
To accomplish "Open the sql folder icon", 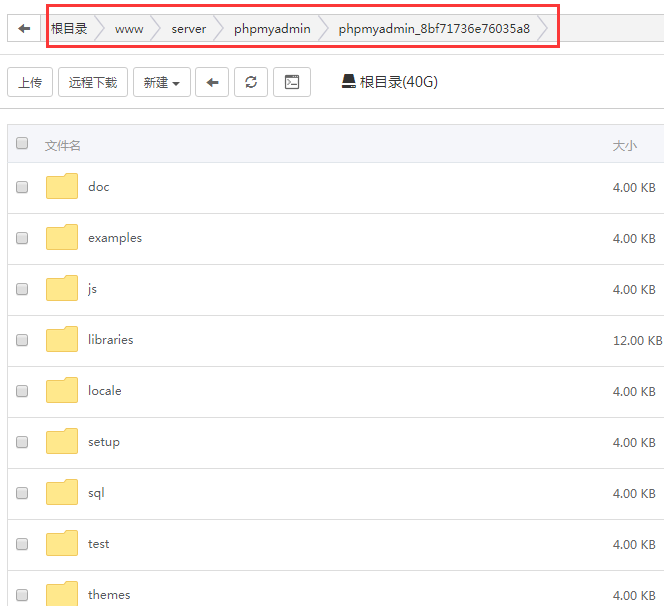I will [x=62, y=492].
